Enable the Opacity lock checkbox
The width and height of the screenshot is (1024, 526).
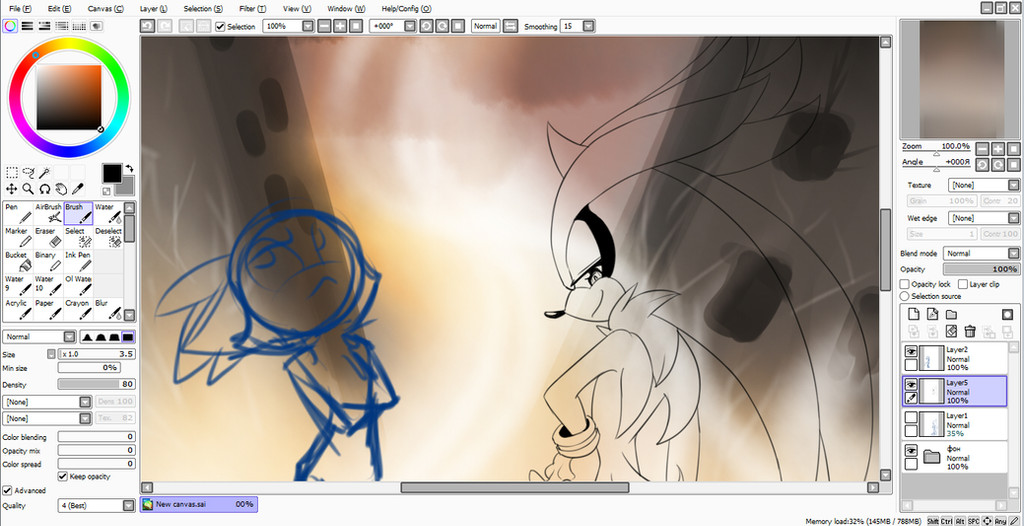[x=904, y=284]
